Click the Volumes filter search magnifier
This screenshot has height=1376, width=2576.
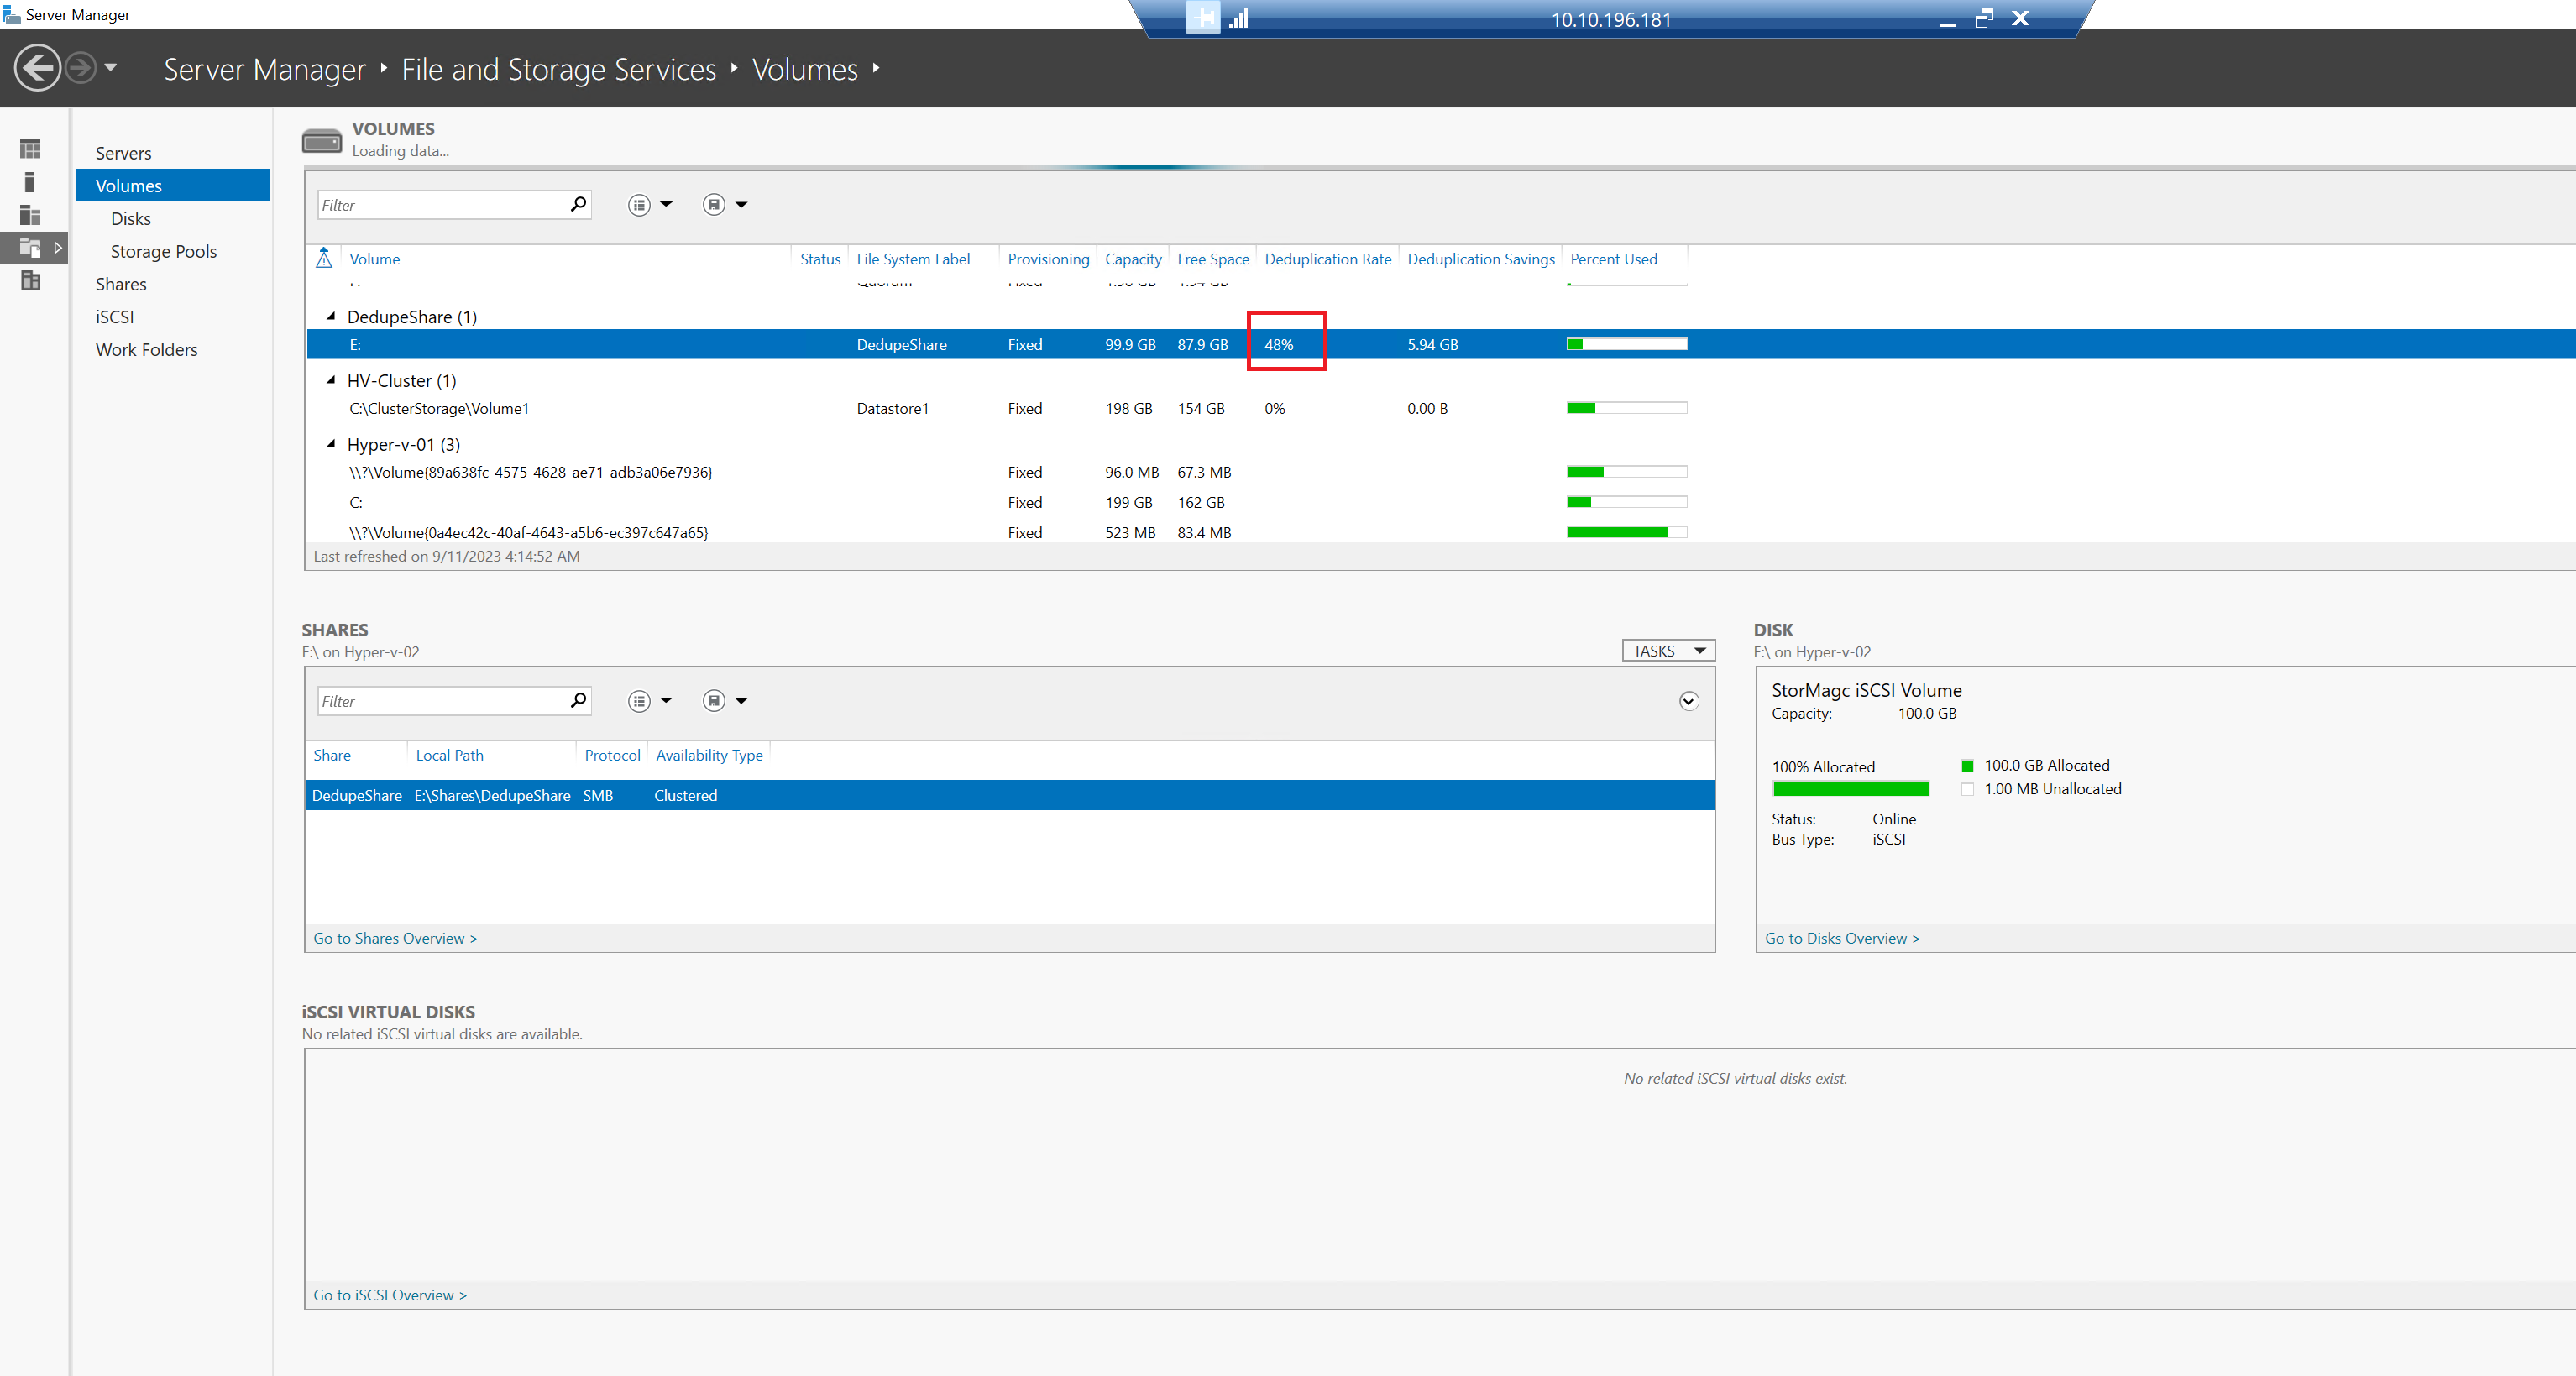click(578, 204)
